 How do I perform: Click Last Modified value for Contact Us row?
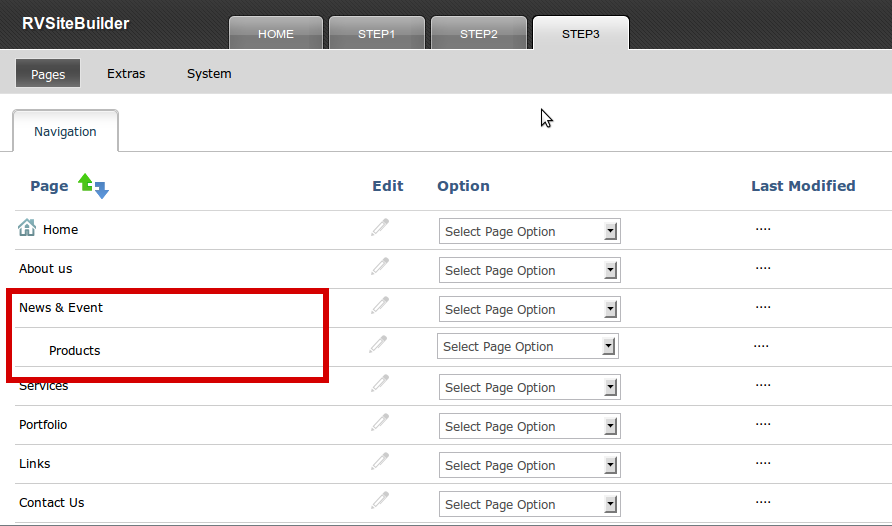[x=763, y=502]
